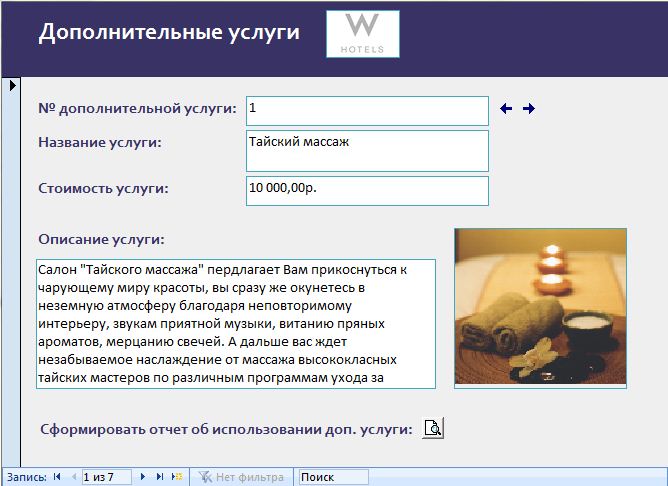Click the 'Стоимость услуги:' label
668x486 pixels.
click(104, 188)
